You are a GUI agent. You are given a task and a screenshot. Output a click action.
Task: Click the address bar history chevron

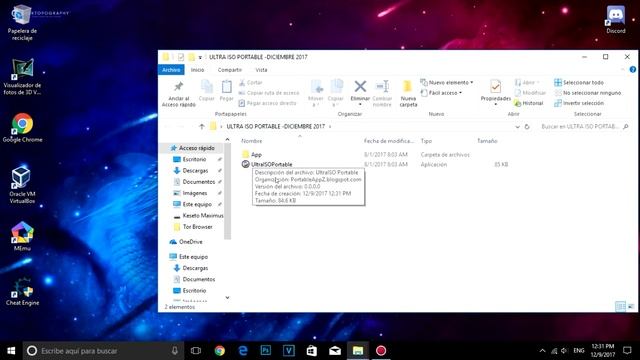pos(518,127)
